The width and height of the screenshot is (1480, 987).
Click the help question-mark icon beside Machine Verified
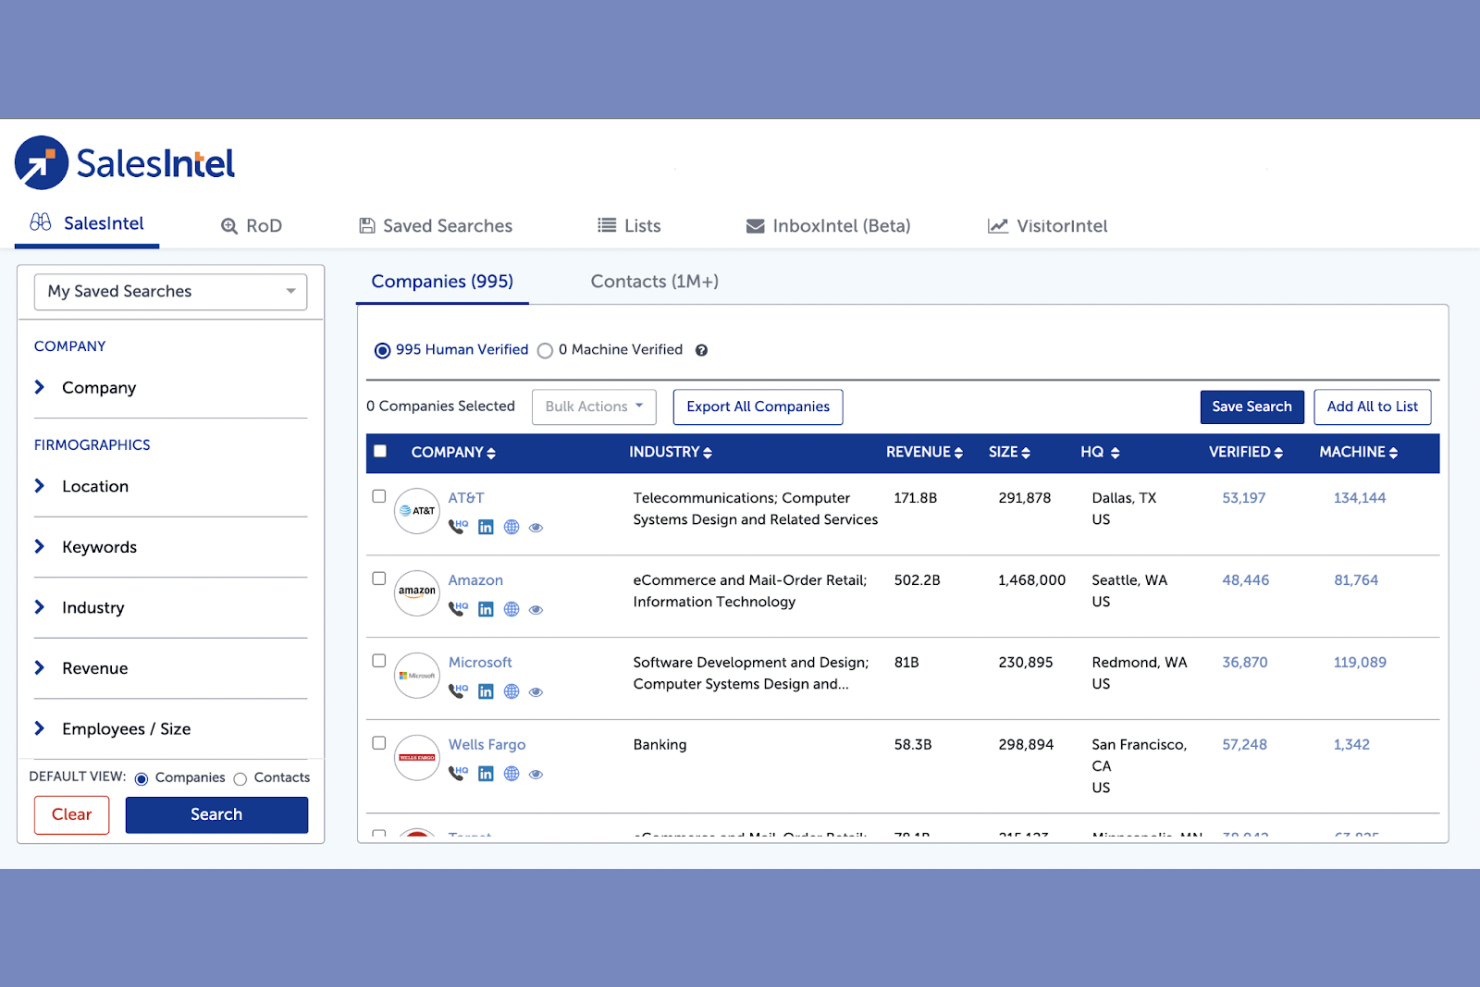[x=701, y=349]
